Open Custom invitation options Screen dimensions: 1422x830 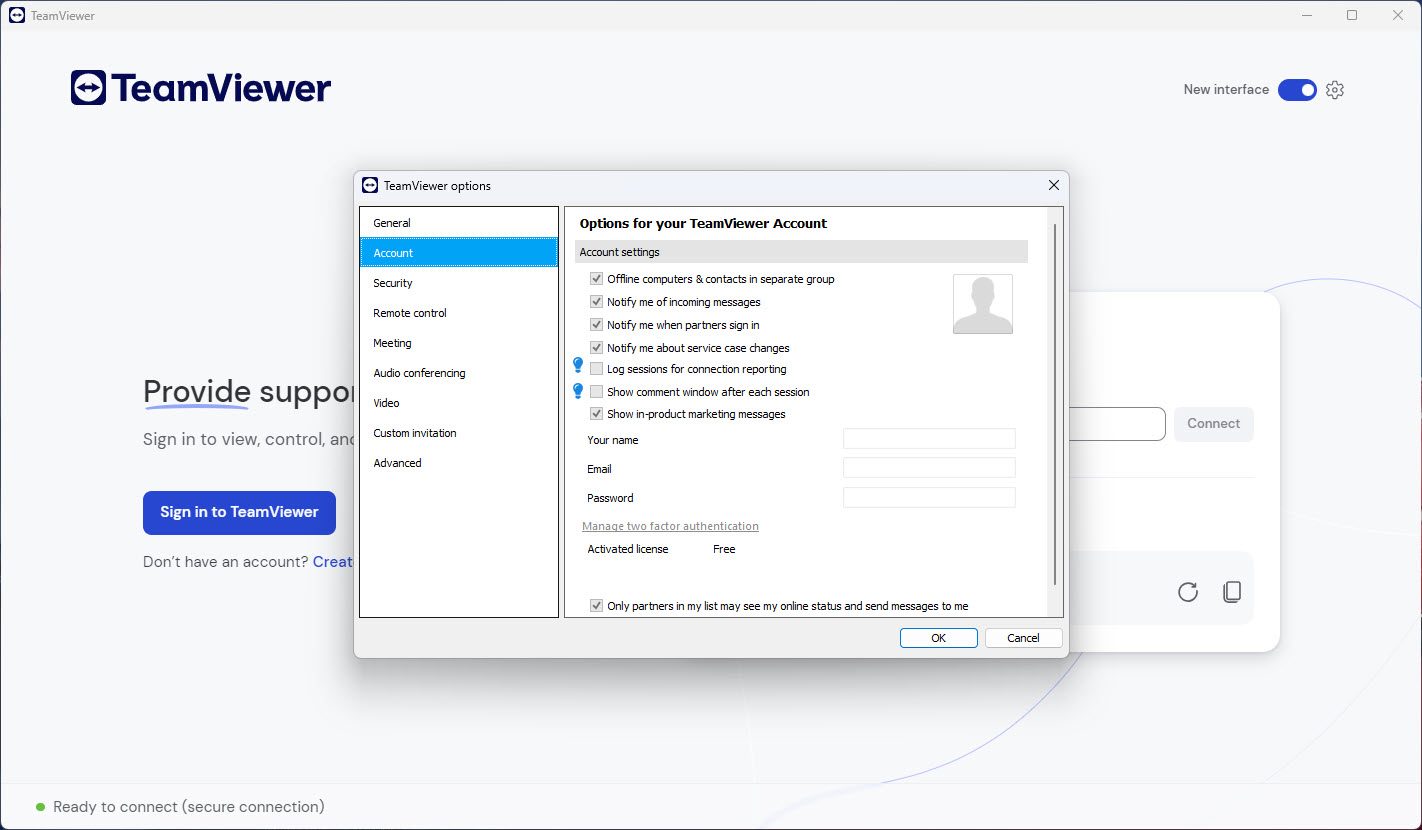coord(459,433)
